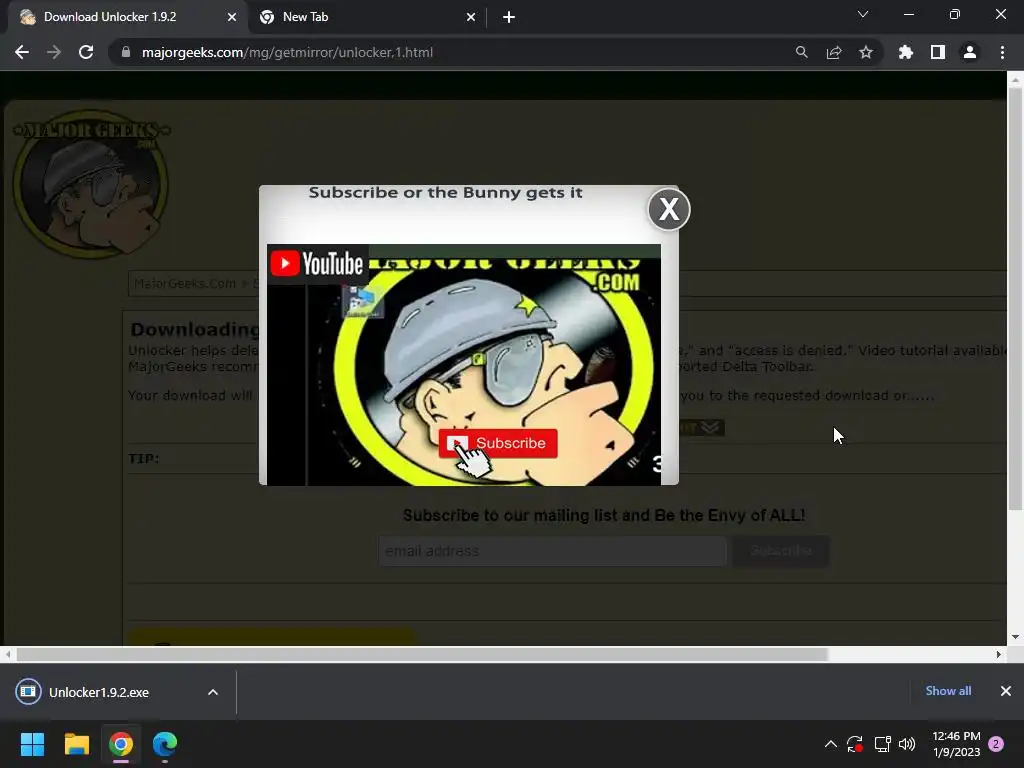View site information padlock icon

click(126, 52)
